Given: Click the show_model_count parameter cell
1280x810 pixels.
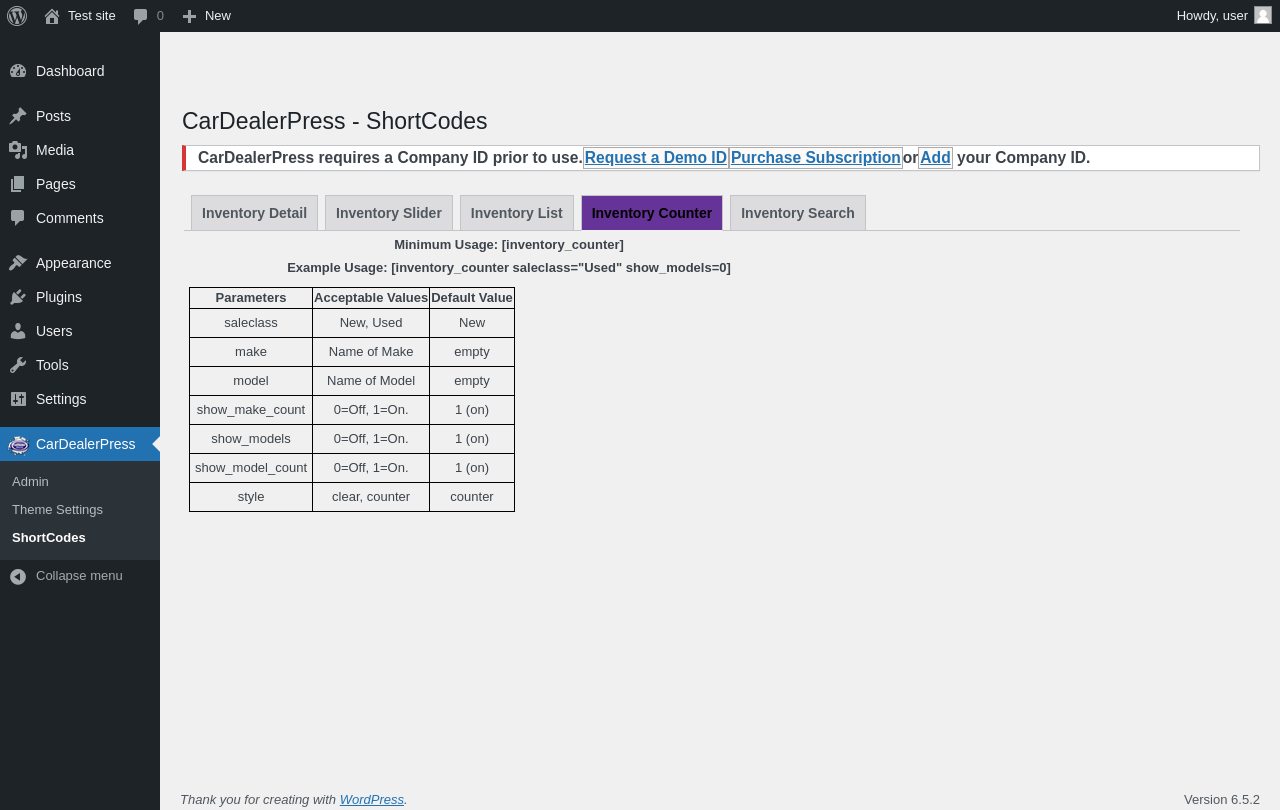Looking at the screenshot, I should click(251, 468).
